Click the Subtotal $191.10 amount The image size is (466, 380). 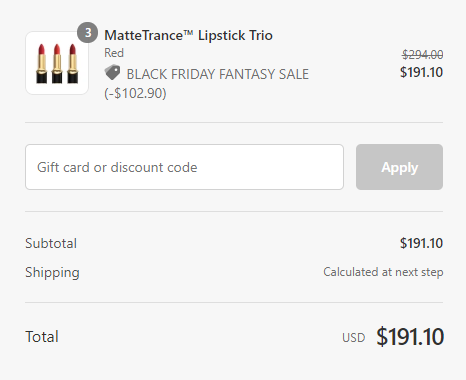(x=421, y=243)
